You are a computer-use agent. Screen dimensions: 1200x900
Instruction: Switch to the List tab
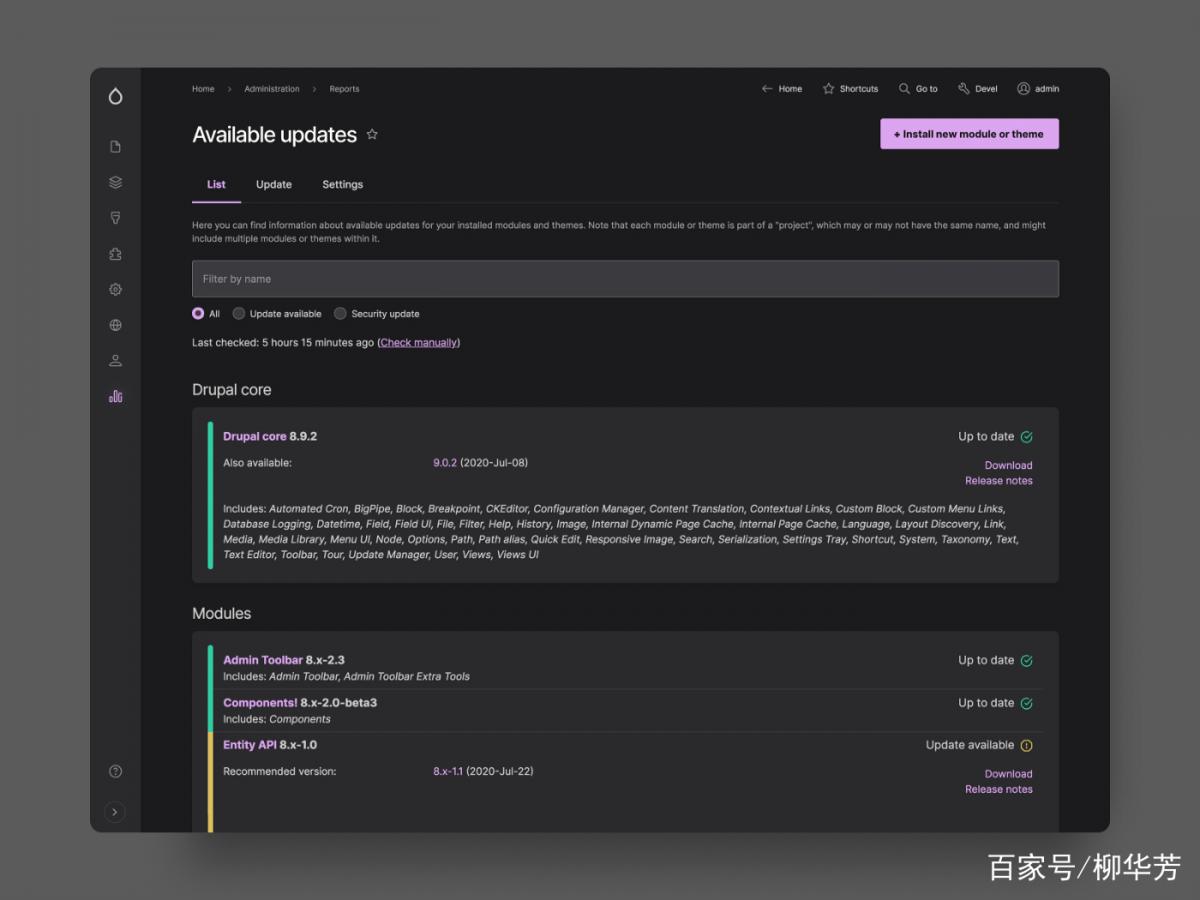(216, 185)
